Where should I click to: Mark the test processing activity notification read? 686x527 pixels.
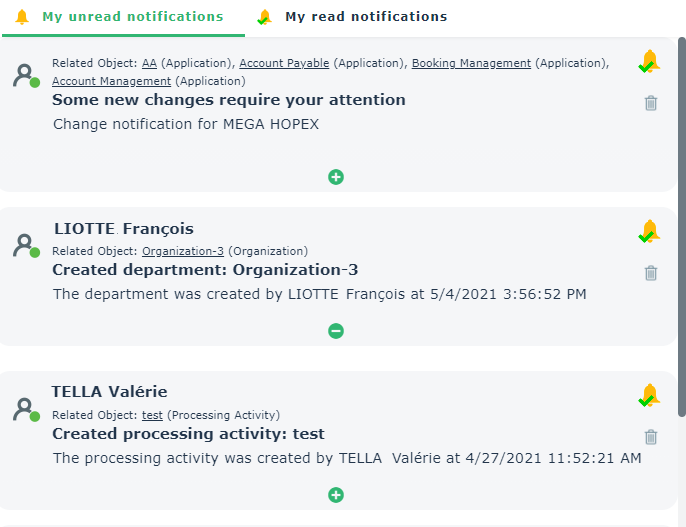[650, 396]
